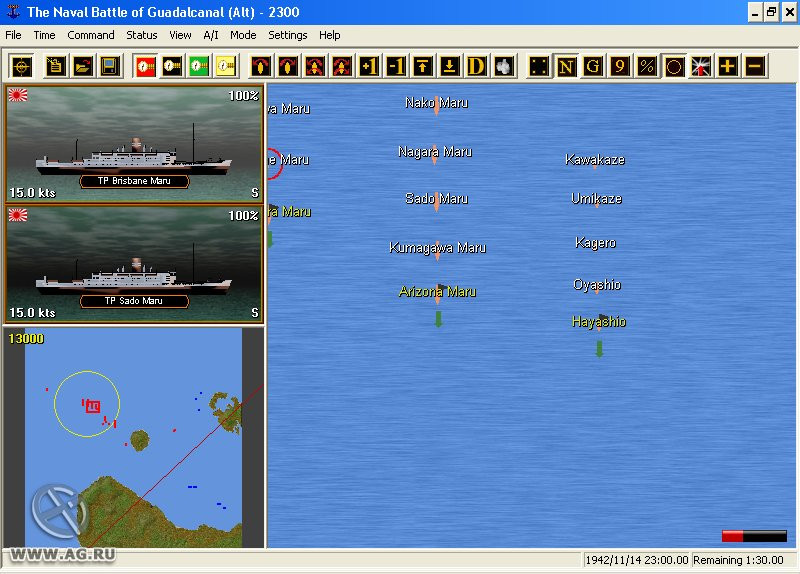Click the open folder toolbar icon
This screenshot has width=800, height=574.
(x=83, y=66)
